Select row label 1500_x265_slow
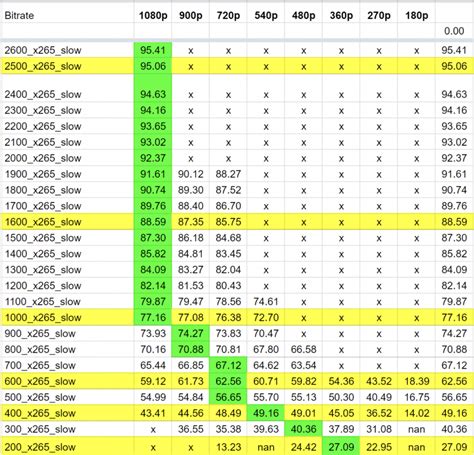 click(x=67, y=238)
